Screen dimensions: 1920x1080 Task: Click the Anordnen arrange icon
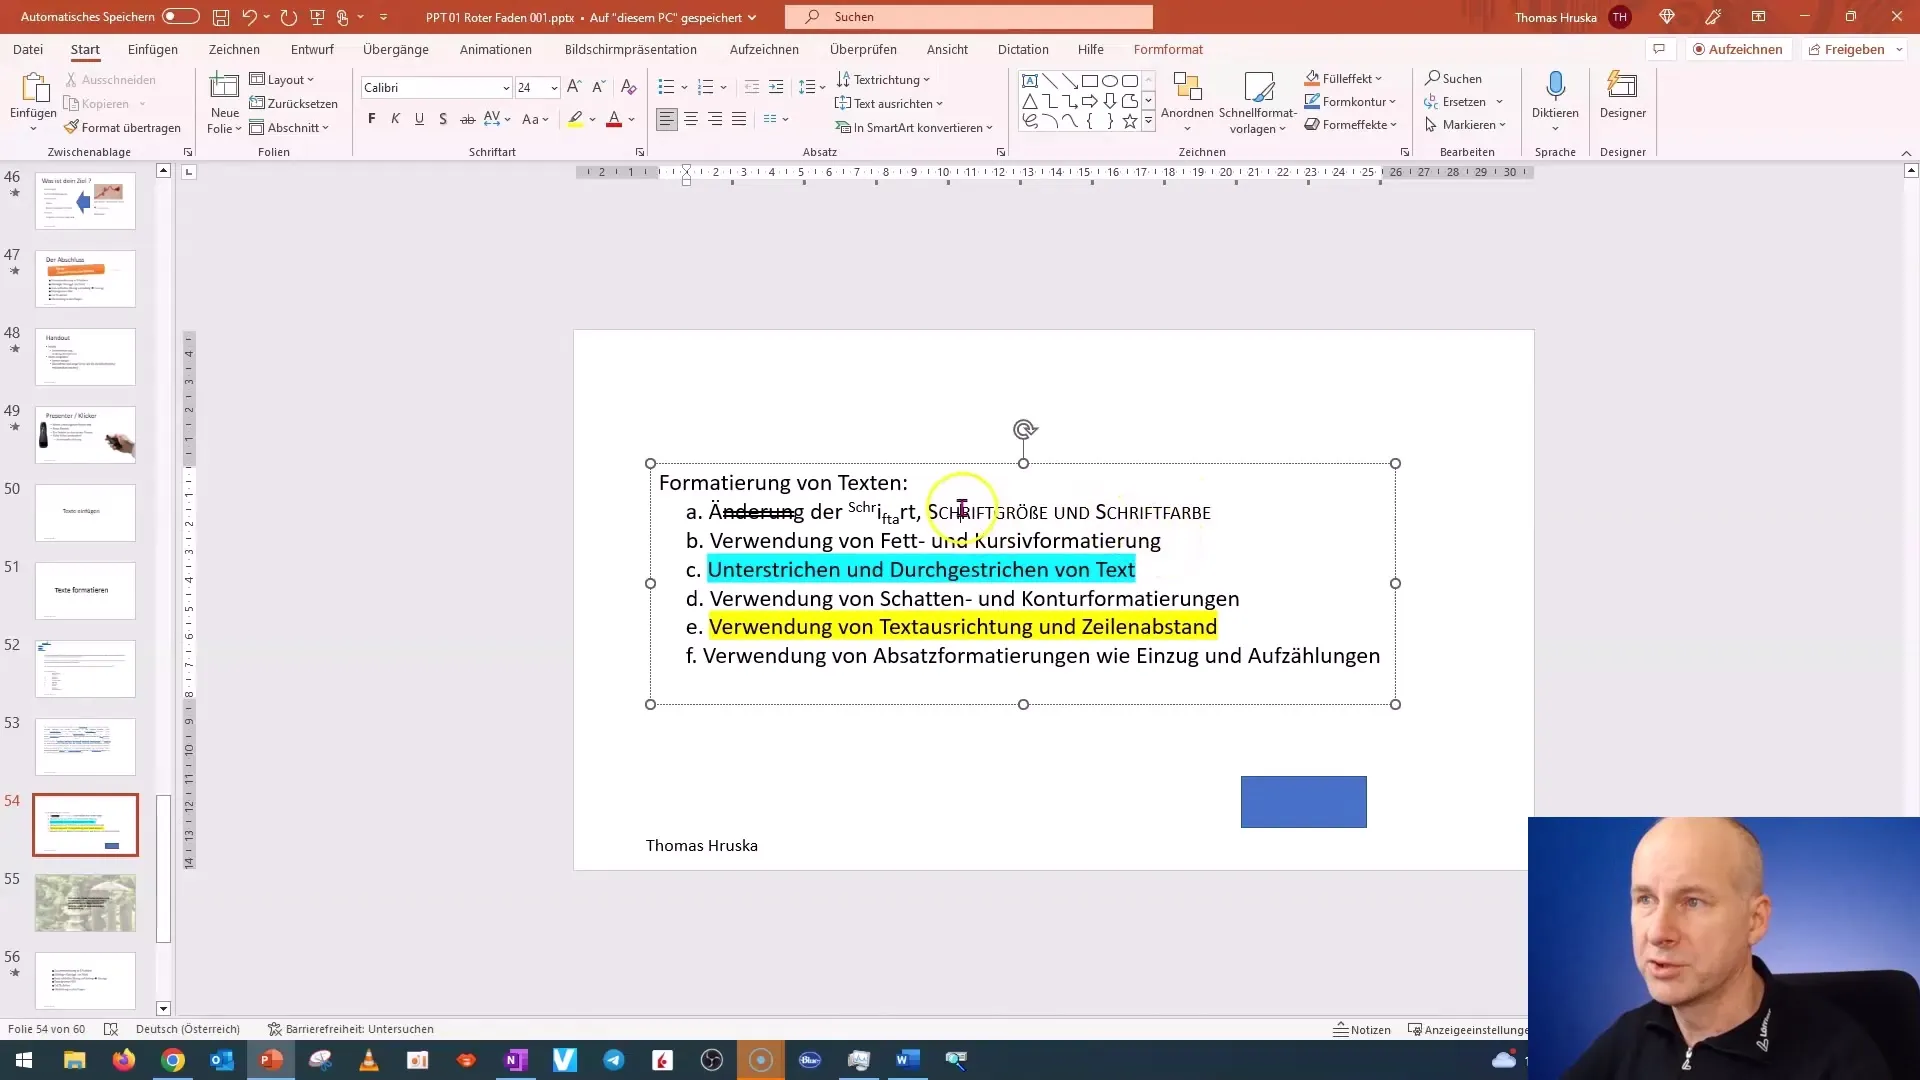(1187, 88)
